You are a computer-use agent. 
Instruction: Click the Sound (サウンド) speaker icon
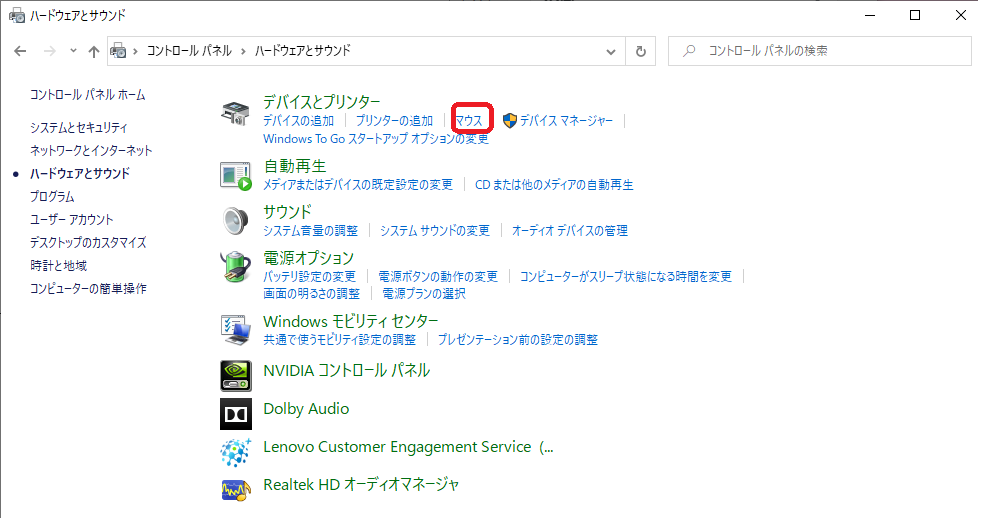(x=236, y=220)
